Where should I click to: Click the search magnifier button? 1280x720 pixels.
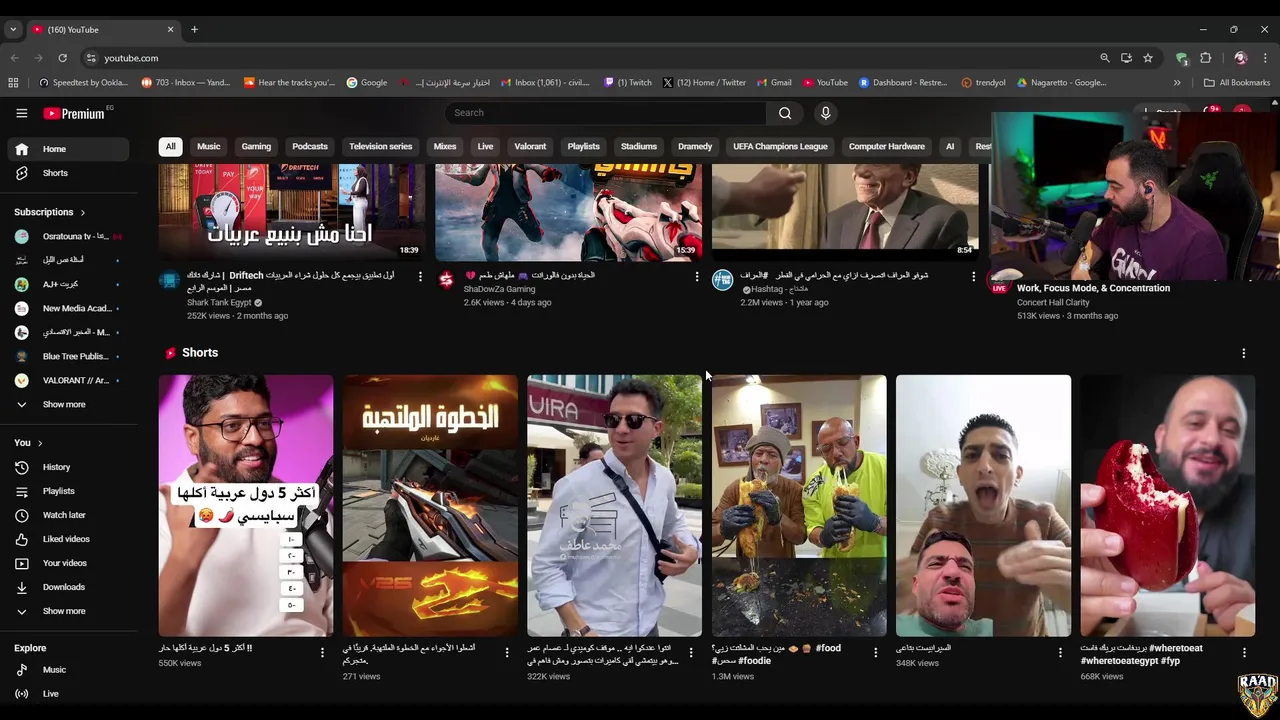[785, 113]
